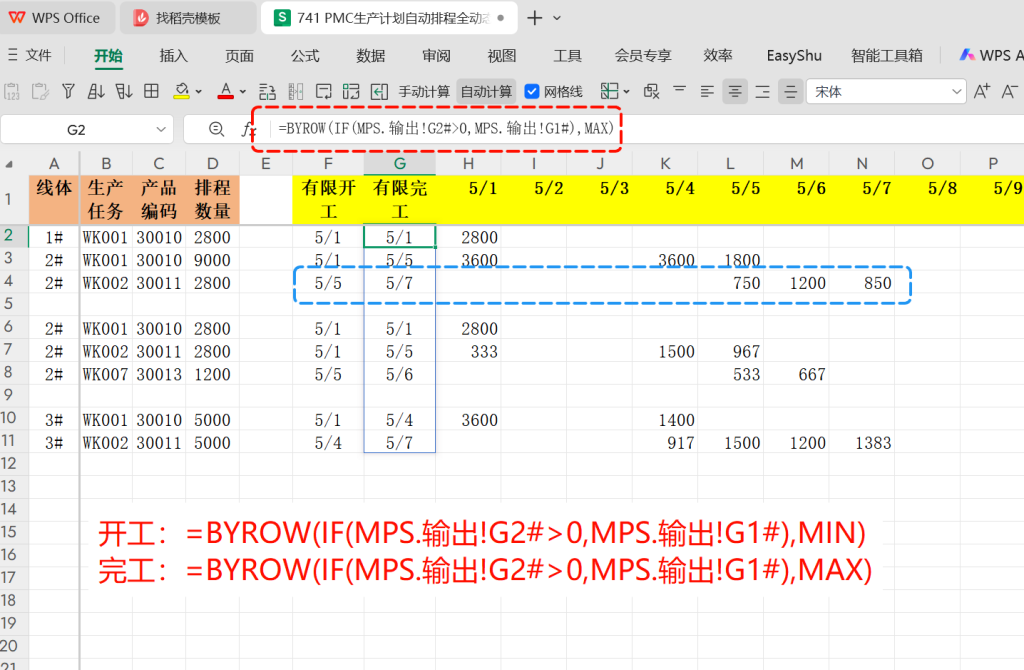
Task: Open the 插入 insert tab
Action: click(174, 56)
